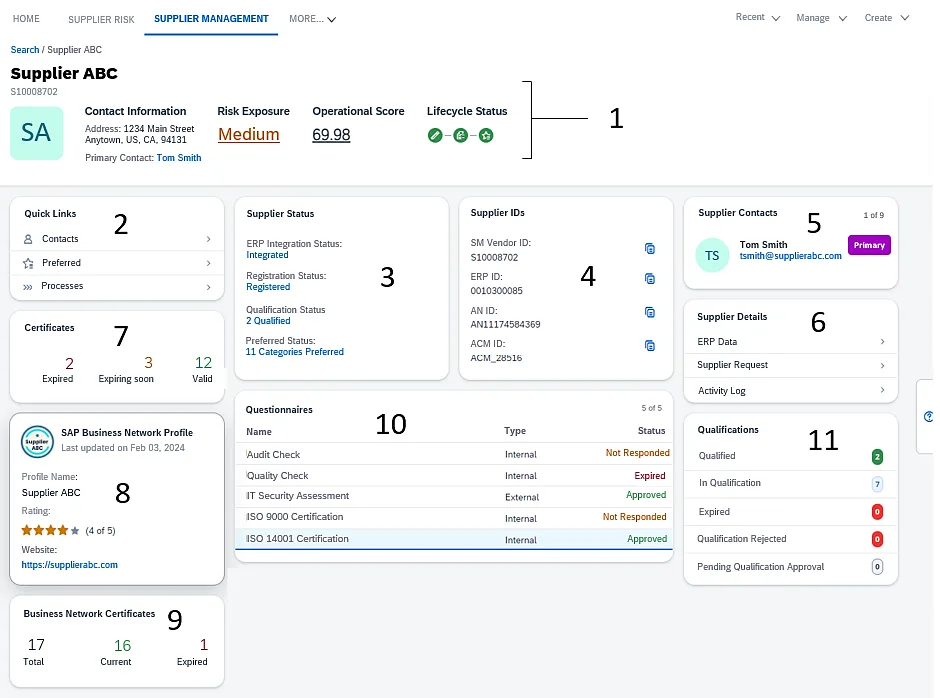Click the Integrated ERP status link
This screenshot has width=940, height=698.
coord(267,255)
